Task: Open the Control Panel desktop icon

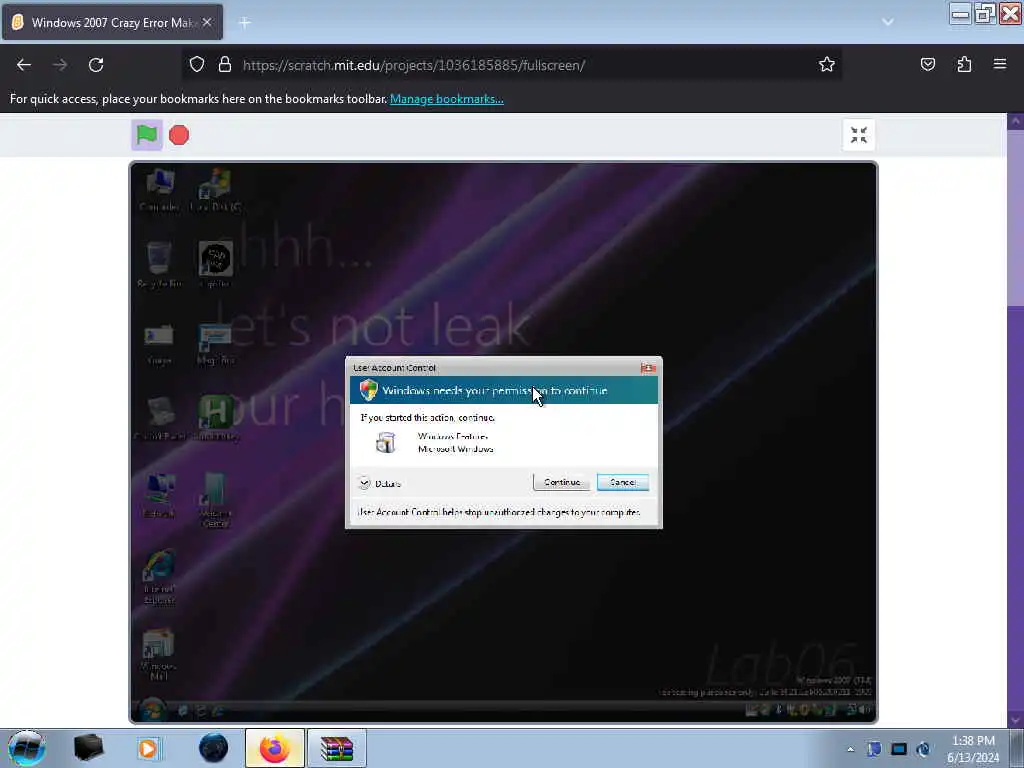Action: click(x=159, y=418)
